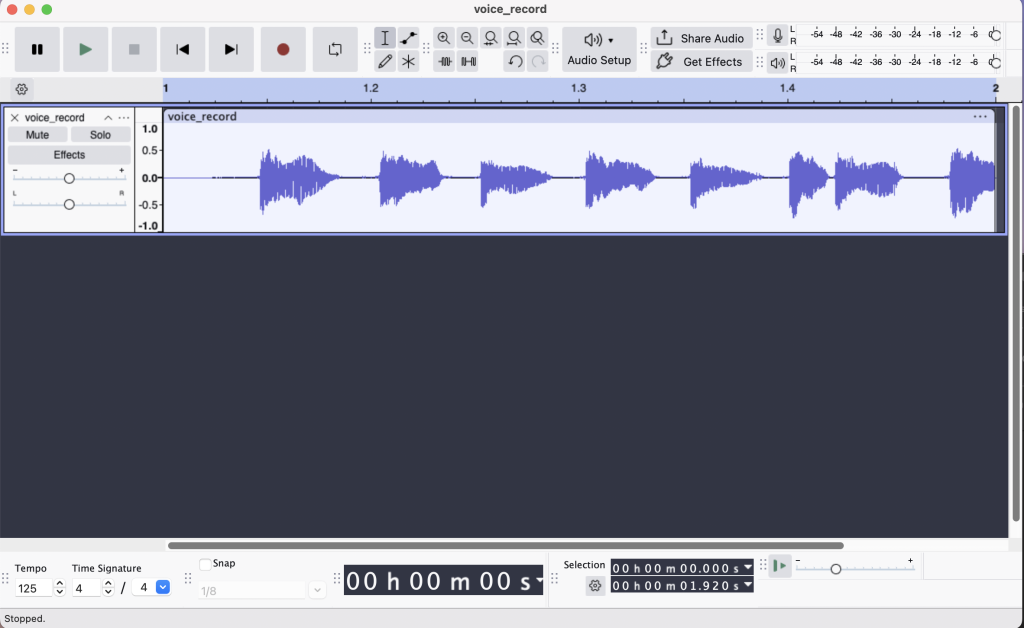Screen dimensions: 1024x628
Task: Open timeline options gear icon
Action: (22, 89)
